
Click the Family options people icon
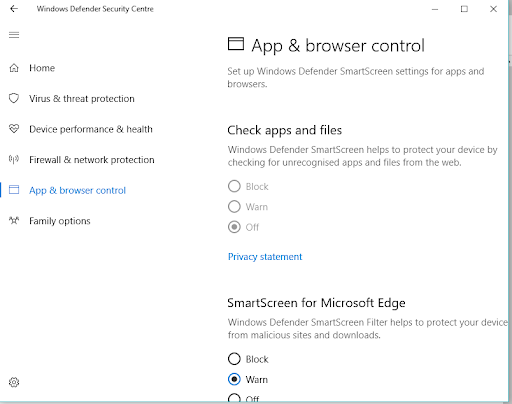(14, 220)
